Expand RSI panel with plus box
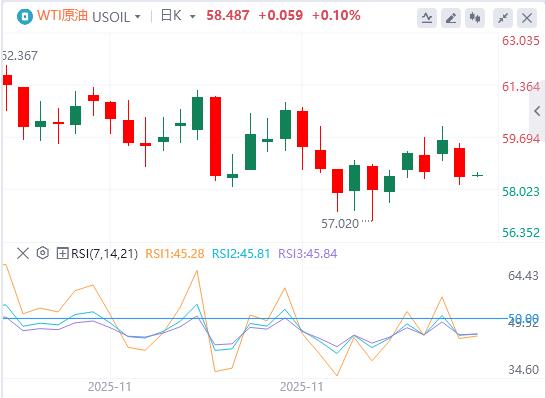The height and width of the screenshot is (398, 545). (x=62, y=253)
